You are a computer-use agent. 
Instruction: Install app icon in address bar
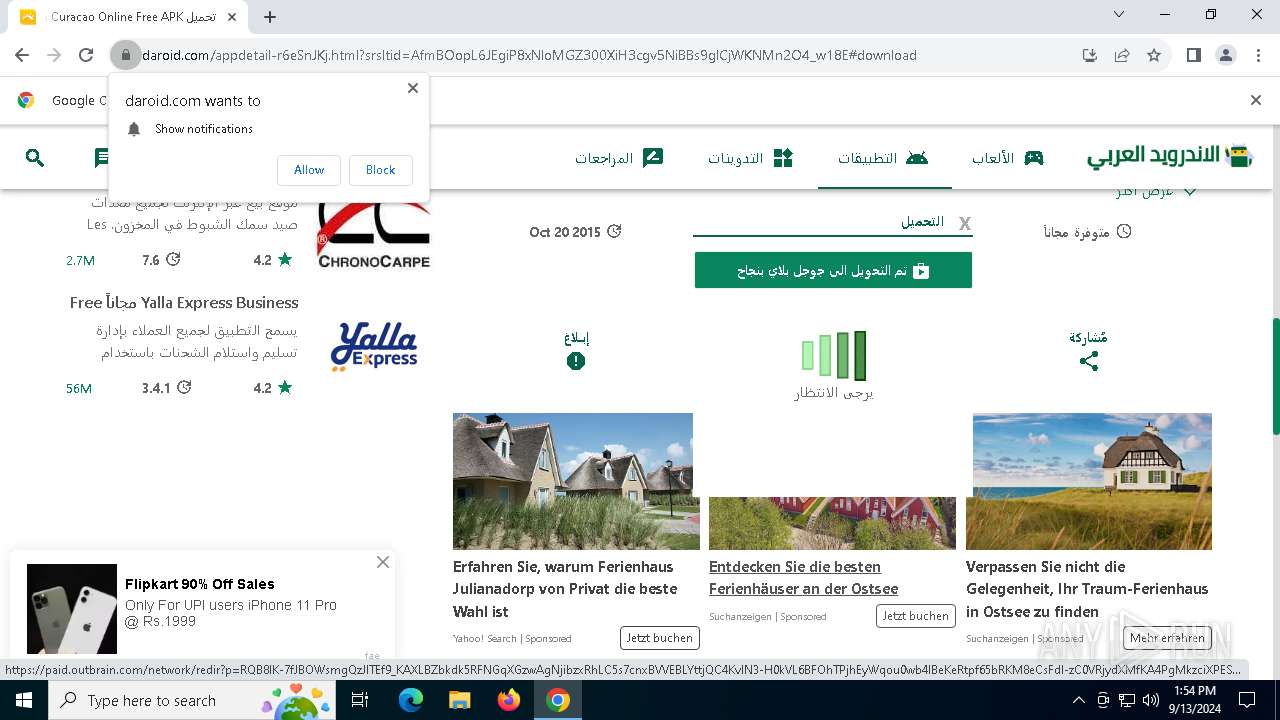click(x=1090, y=55)
